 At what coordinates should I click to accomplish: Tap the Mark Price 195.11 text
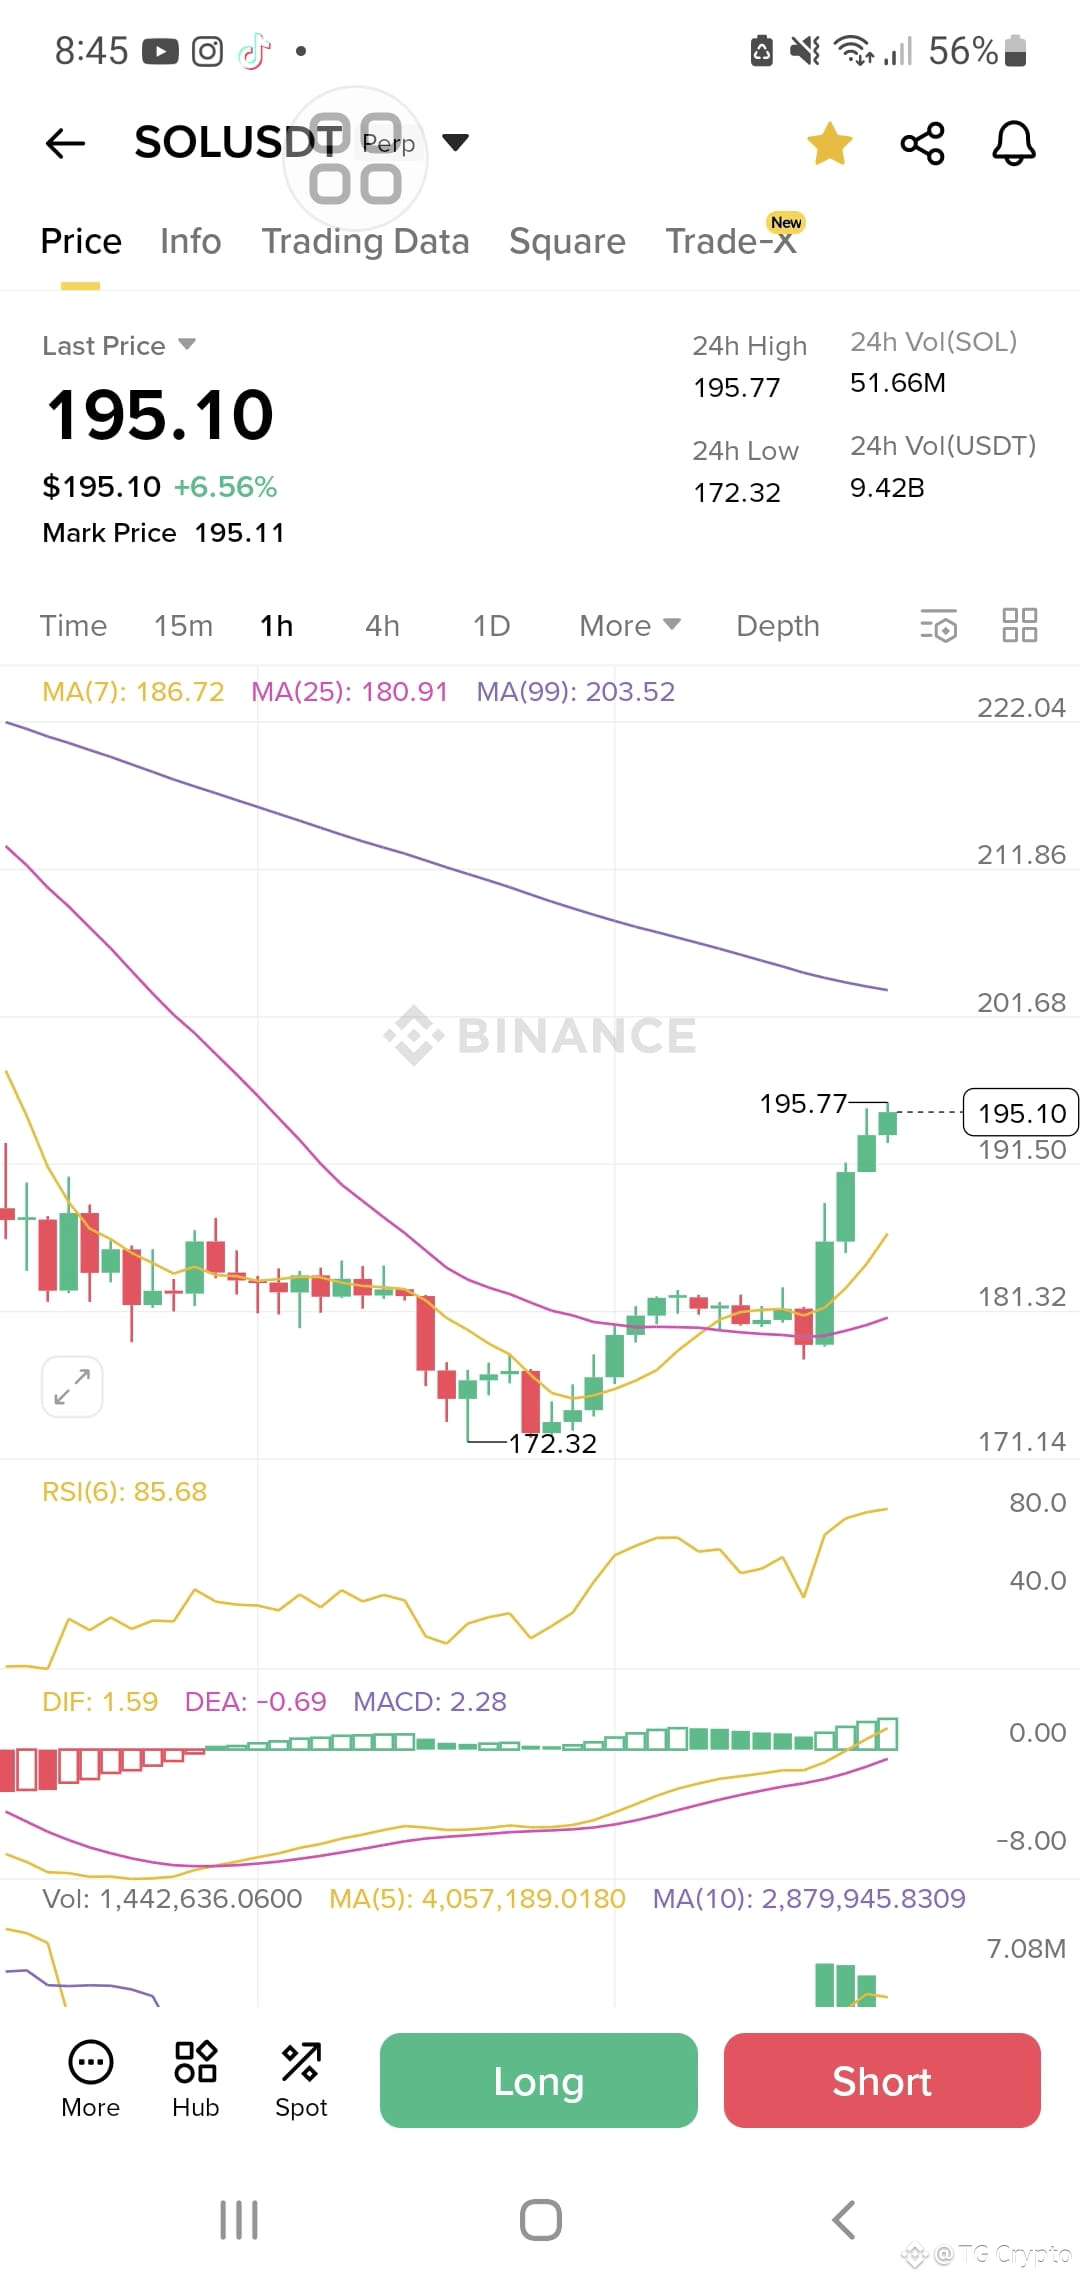pos(163,533)
